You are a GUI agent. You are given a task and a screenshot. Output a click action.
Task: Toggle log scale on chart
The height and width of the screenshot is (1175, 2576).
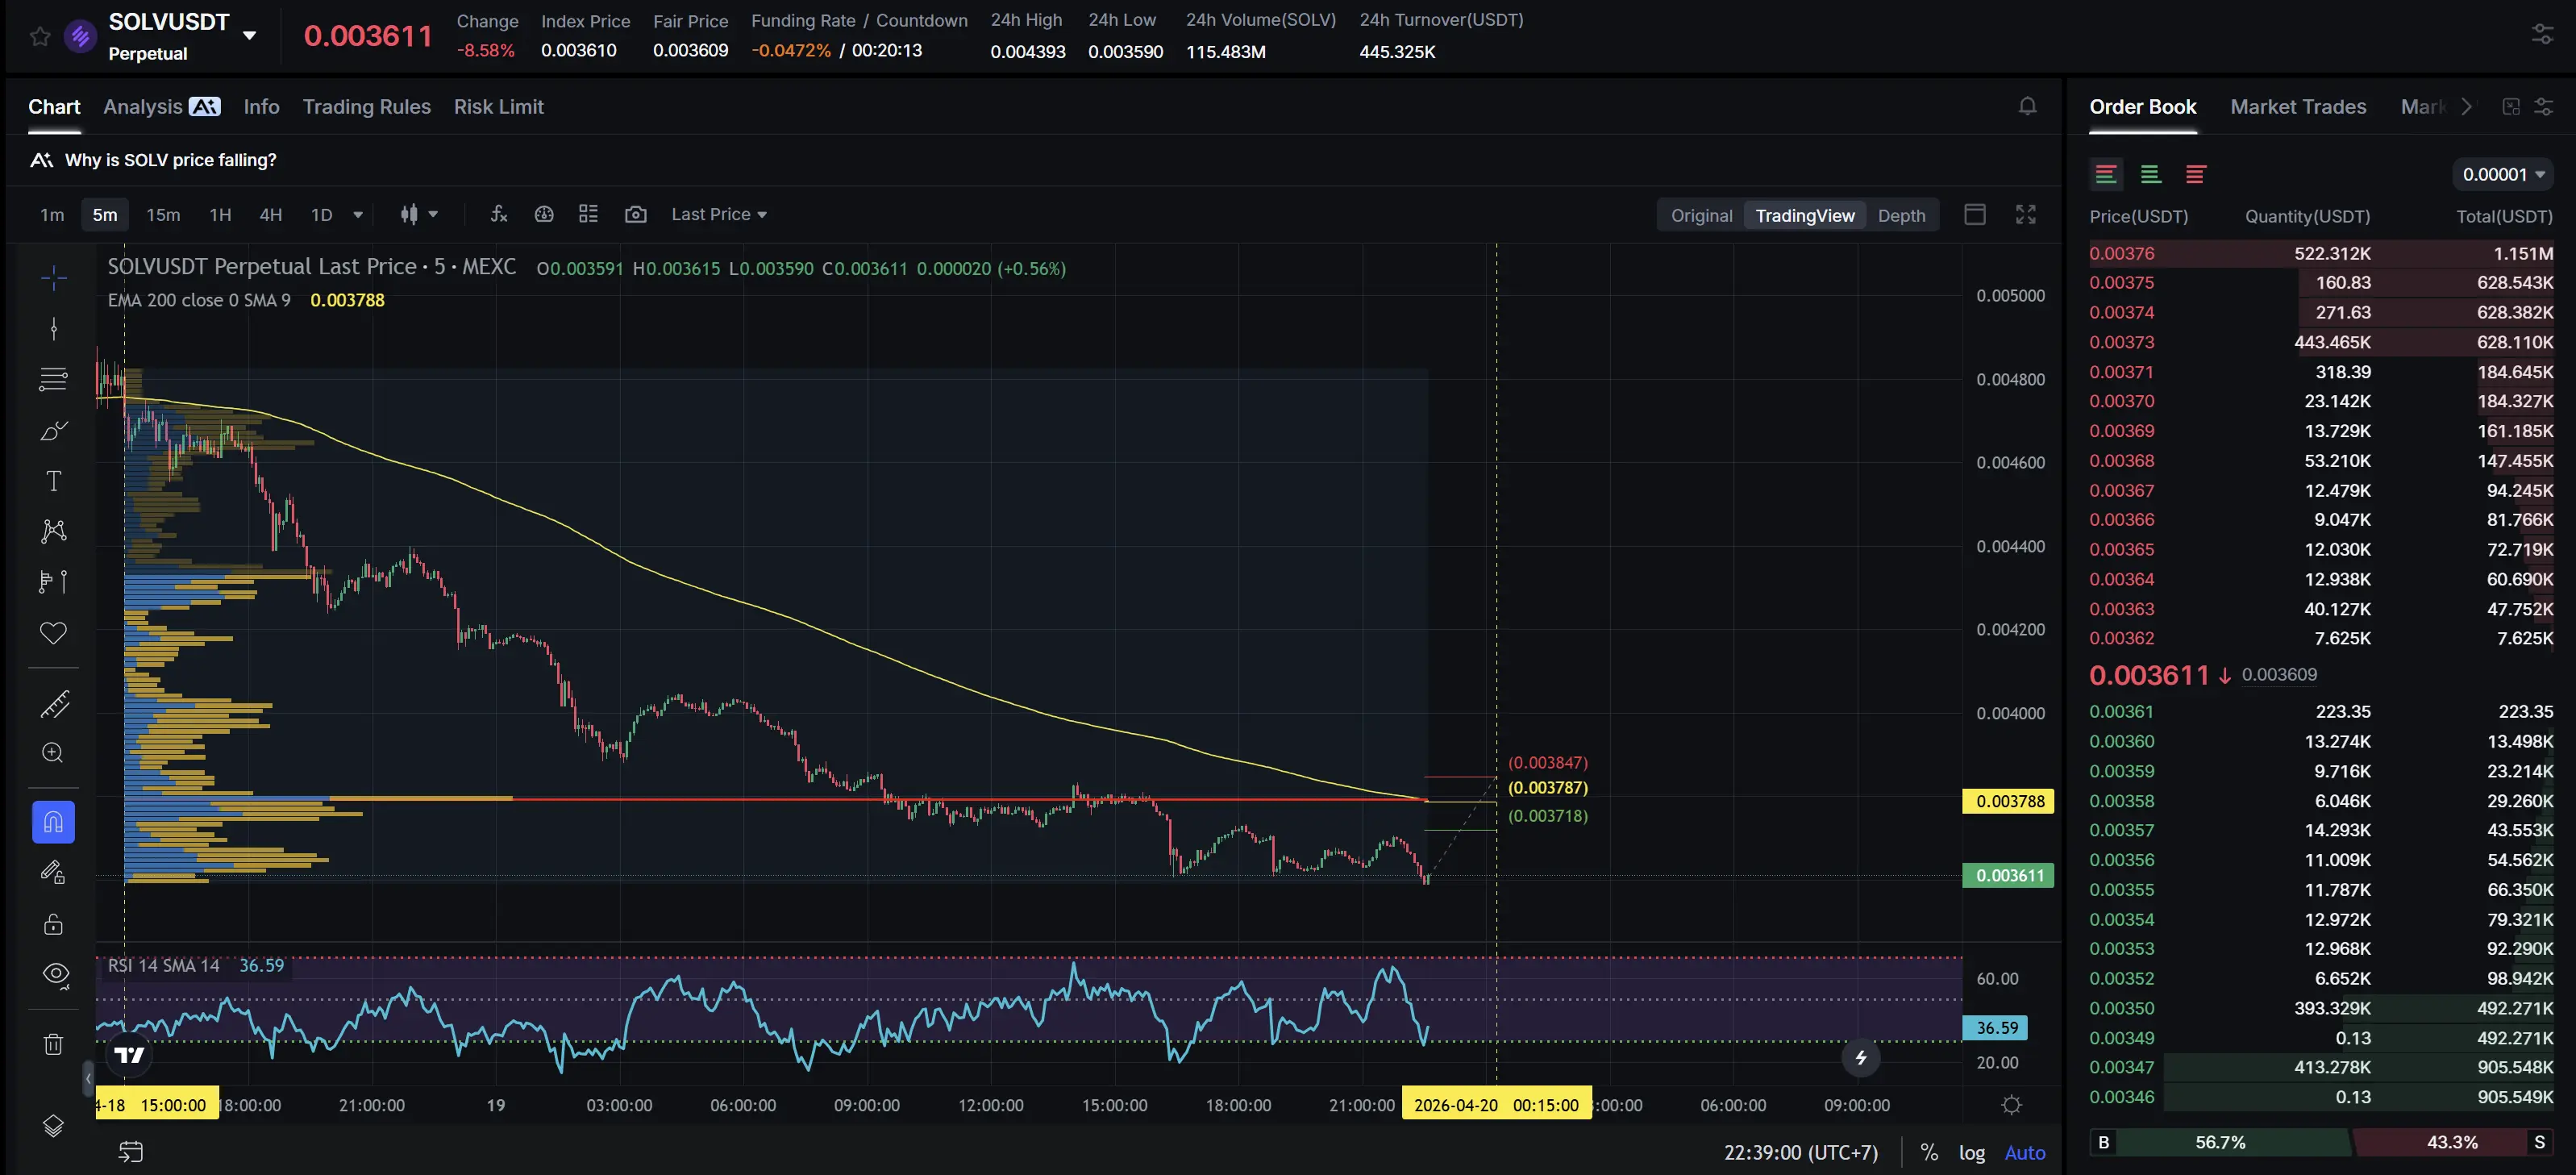tap(1971, 1152)
